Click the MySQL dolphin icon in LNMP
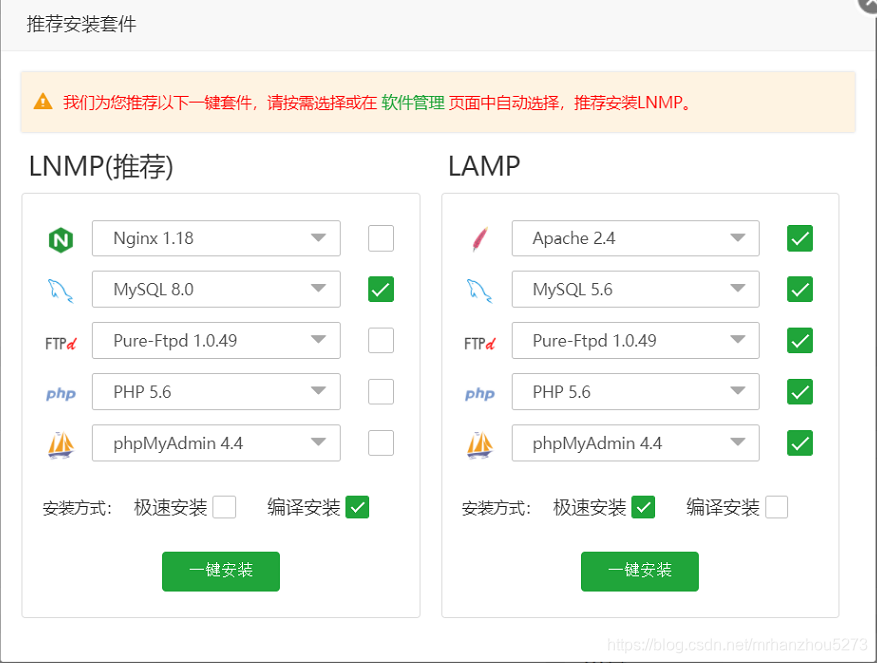This screenshot has width=877, height=663. pos(60,291)
